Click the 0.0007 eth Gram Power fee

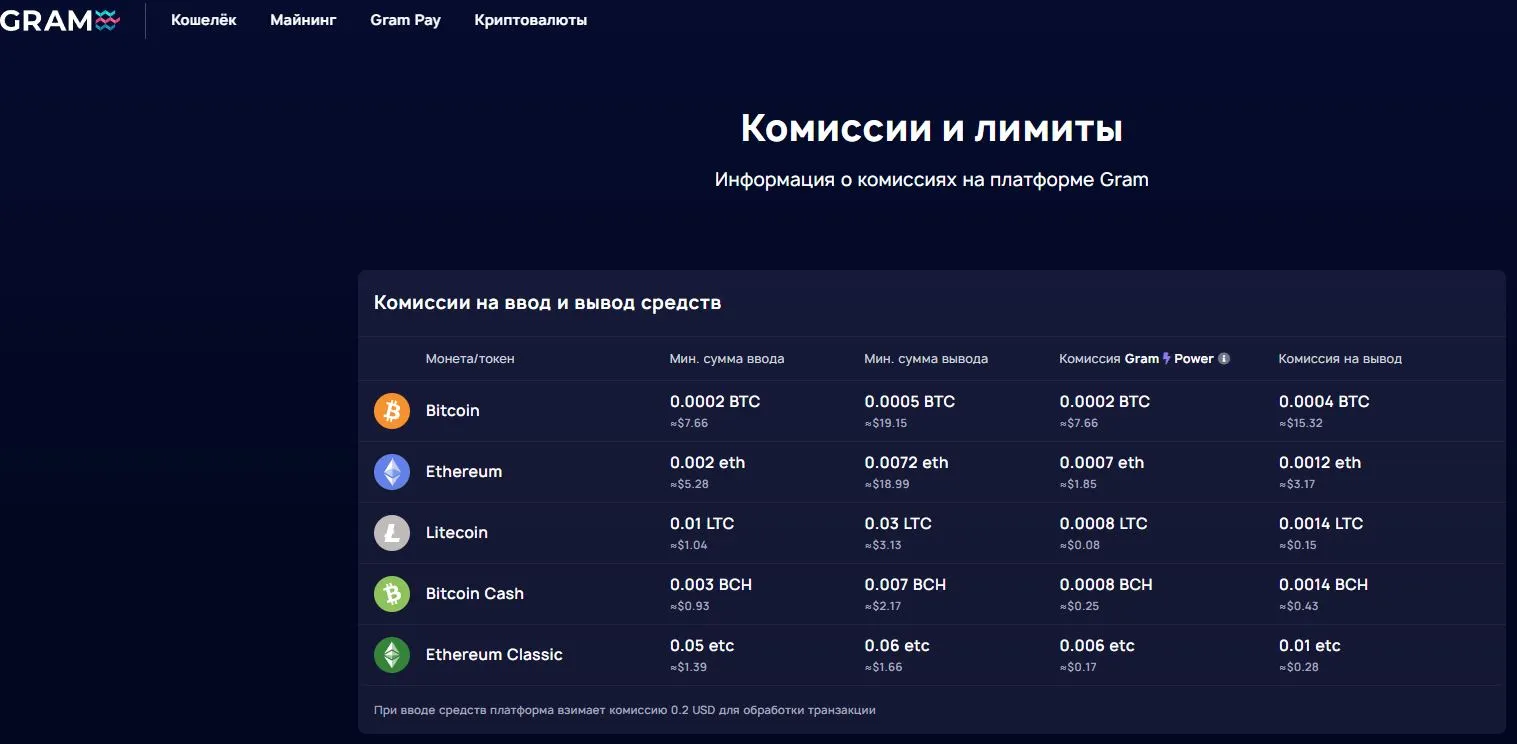point(1102,463)
